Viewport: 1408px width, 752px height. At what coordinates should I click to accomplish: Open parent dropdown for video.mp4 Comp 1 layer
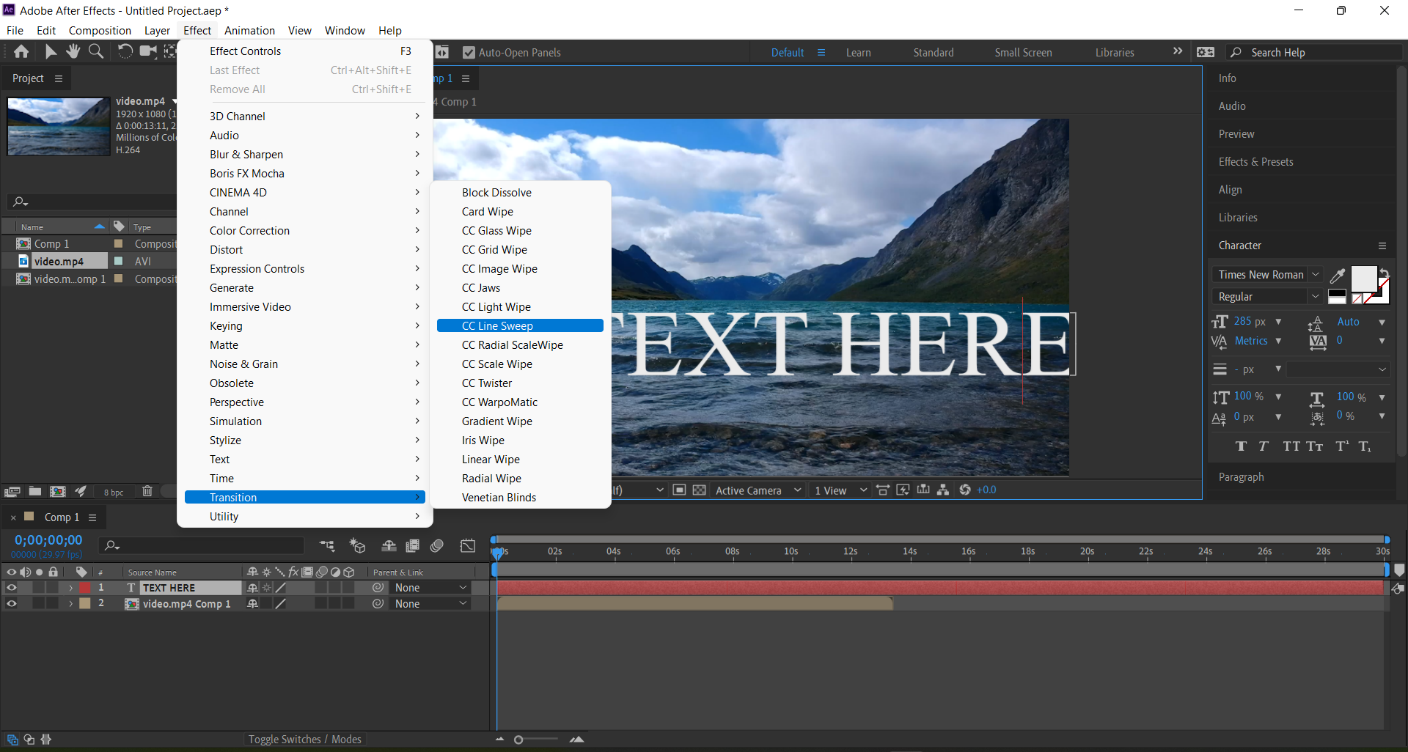click(x=430, y=604)
